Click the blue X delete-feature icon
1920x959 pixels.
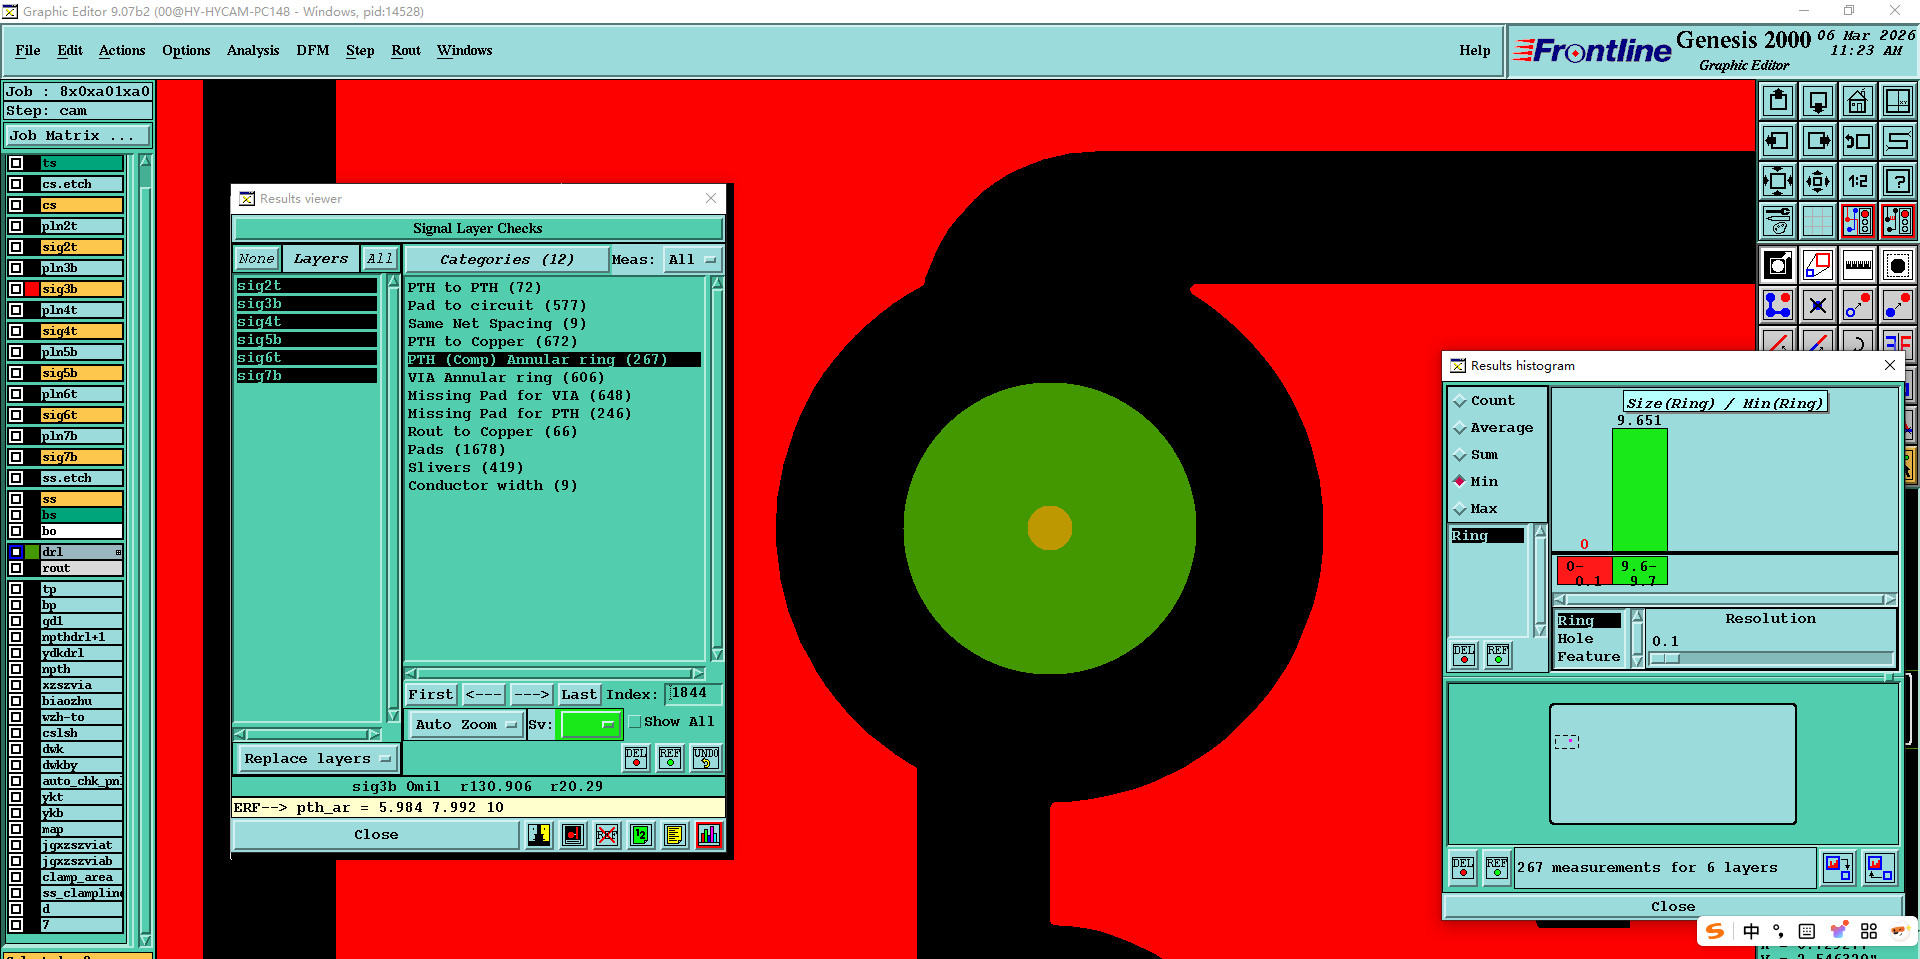point(1818,305)
